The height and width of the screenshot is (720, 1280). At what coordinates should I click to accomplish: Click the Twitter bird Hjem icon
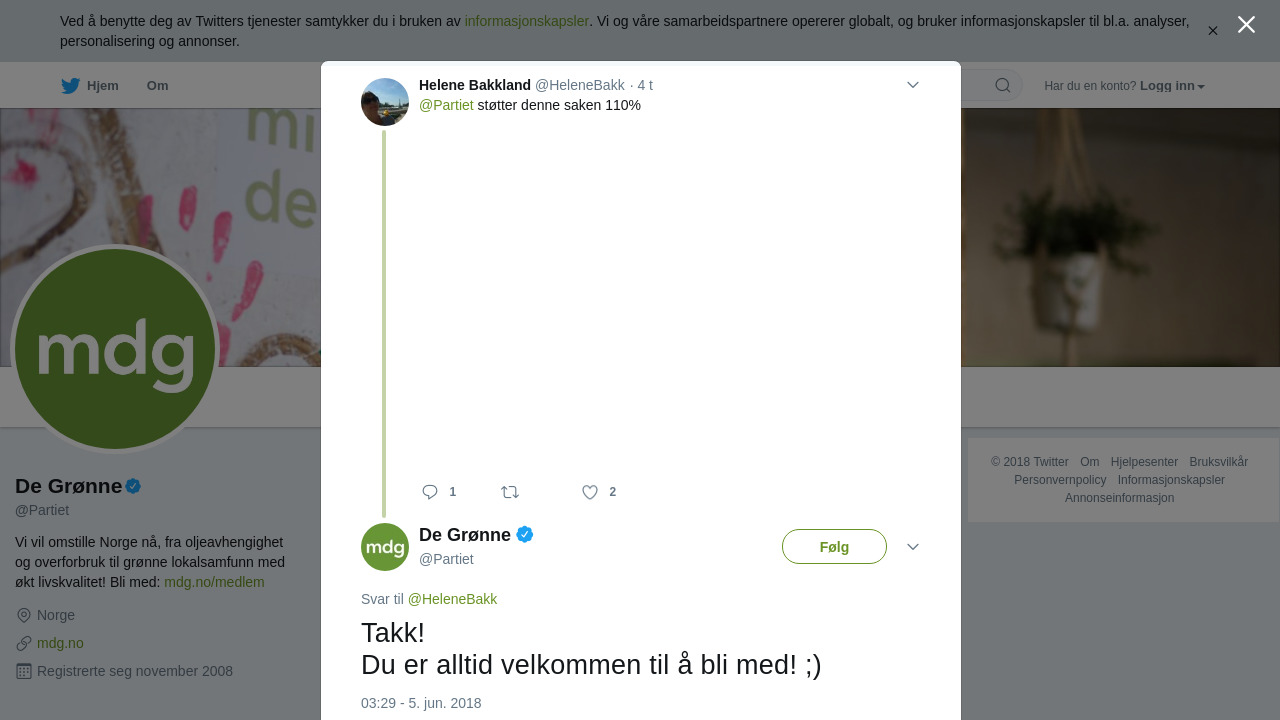pos(70,86)
